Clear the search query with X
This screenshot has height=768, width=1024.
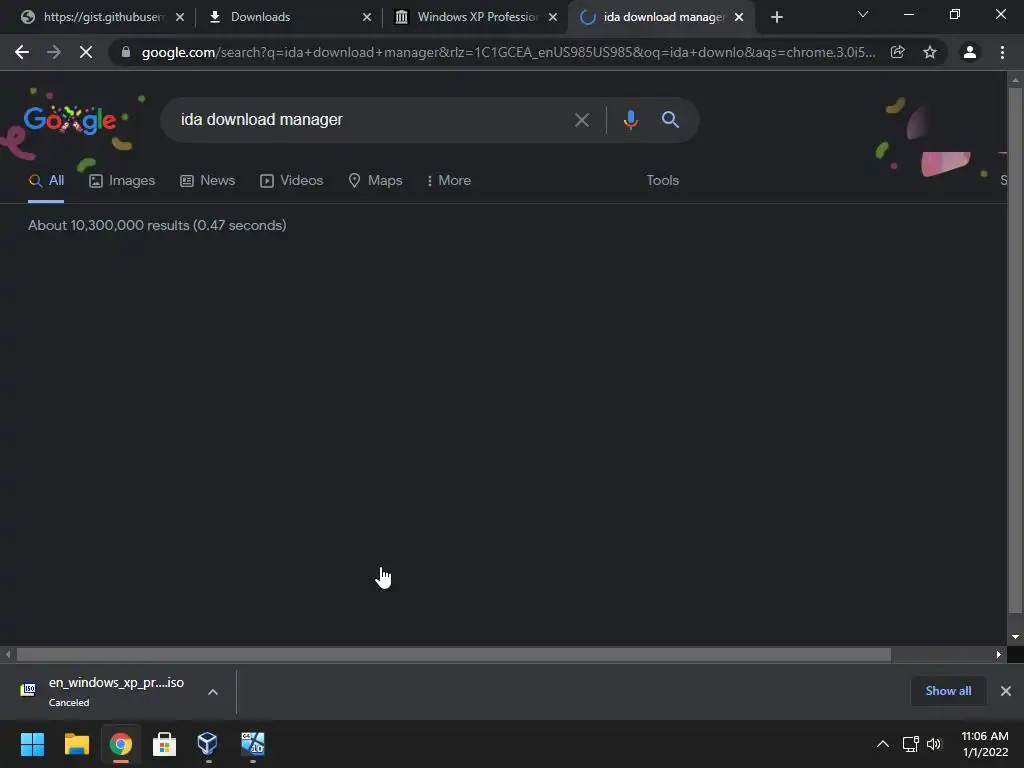tap(582, 120)
